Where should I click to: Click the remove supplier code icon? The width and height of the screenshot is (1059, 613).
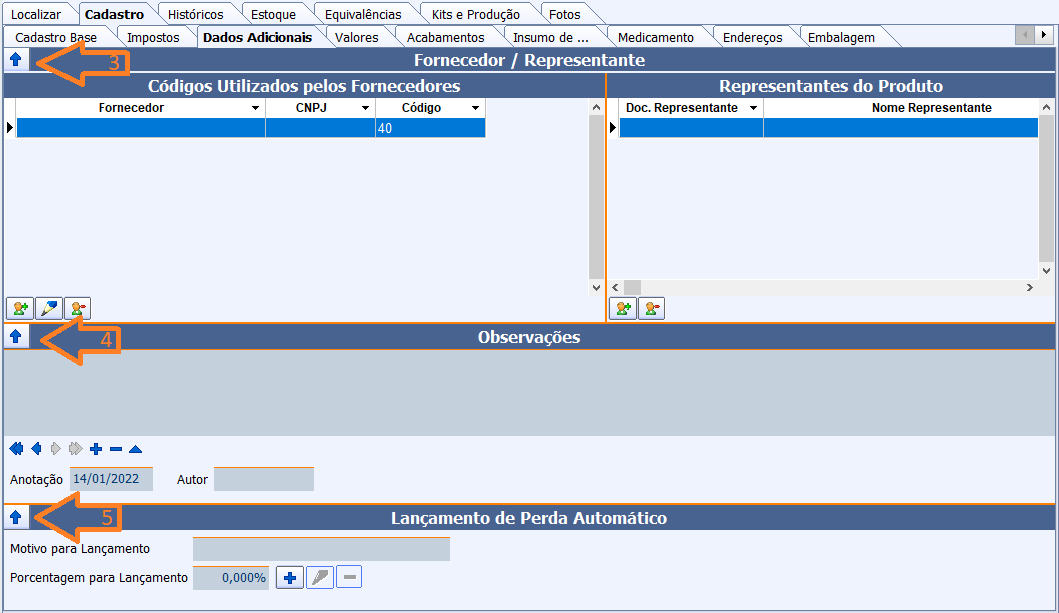78,308
